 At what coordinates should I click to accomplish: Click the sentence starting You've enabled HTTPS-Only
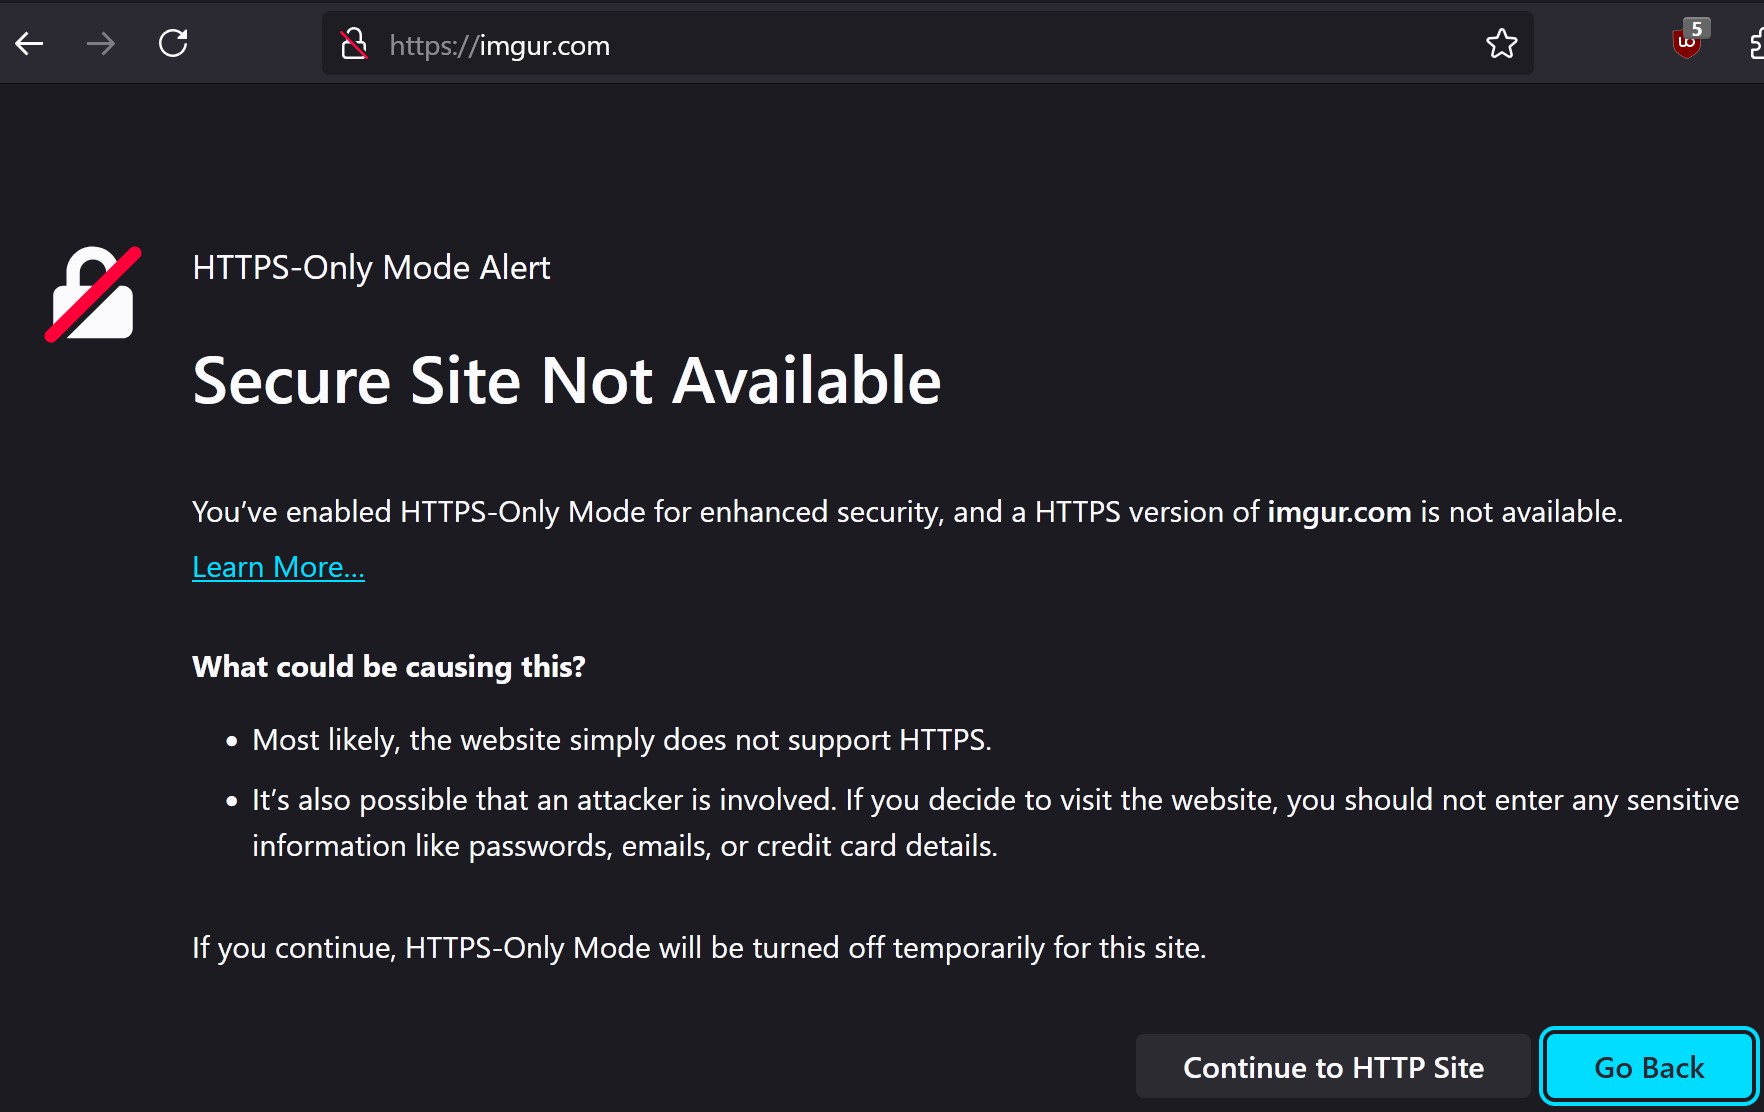(x=907, y=512)
